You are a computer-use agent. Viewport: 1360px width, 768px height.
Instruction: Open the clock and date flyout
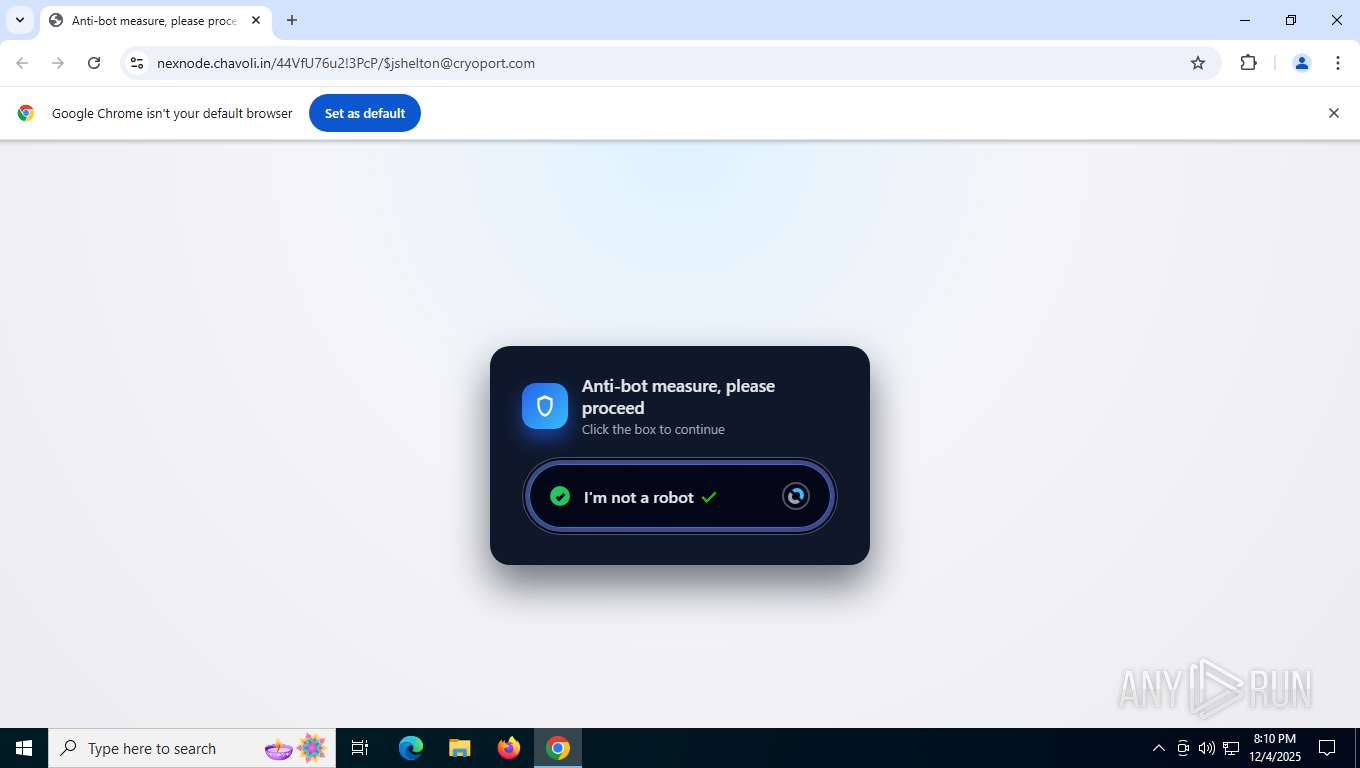point(1275,748)
